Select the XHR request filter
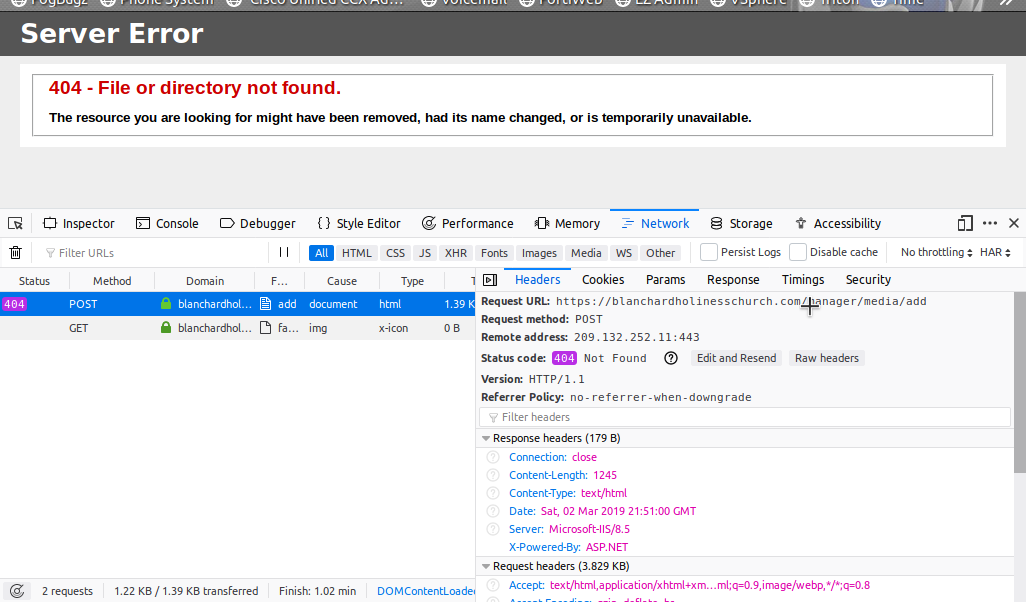 point(456,252)
